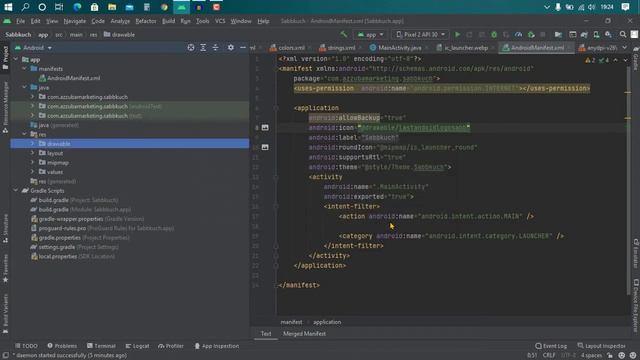Select AndroidManifest.xml in project tree

pyautogui.click(x=69, y=78)
